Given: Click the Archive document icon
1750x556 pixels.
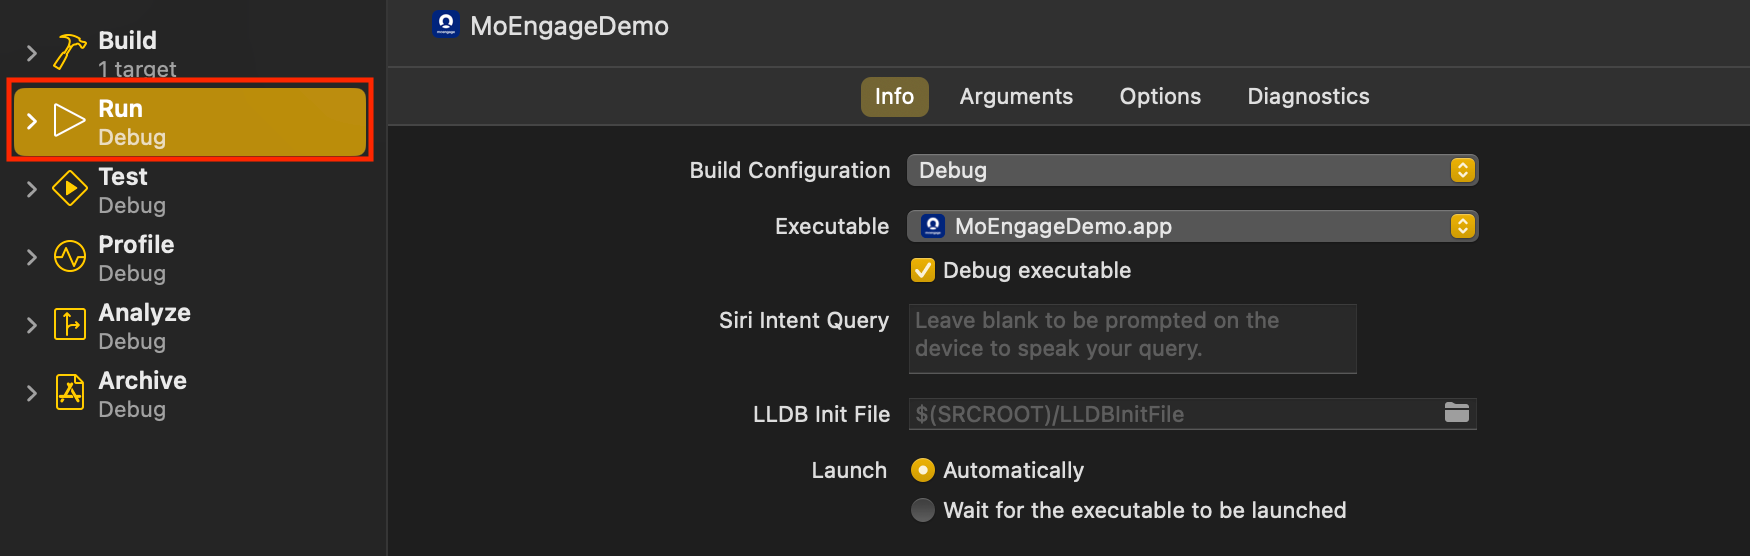Looking at the screenshot, I should [69, 393].
